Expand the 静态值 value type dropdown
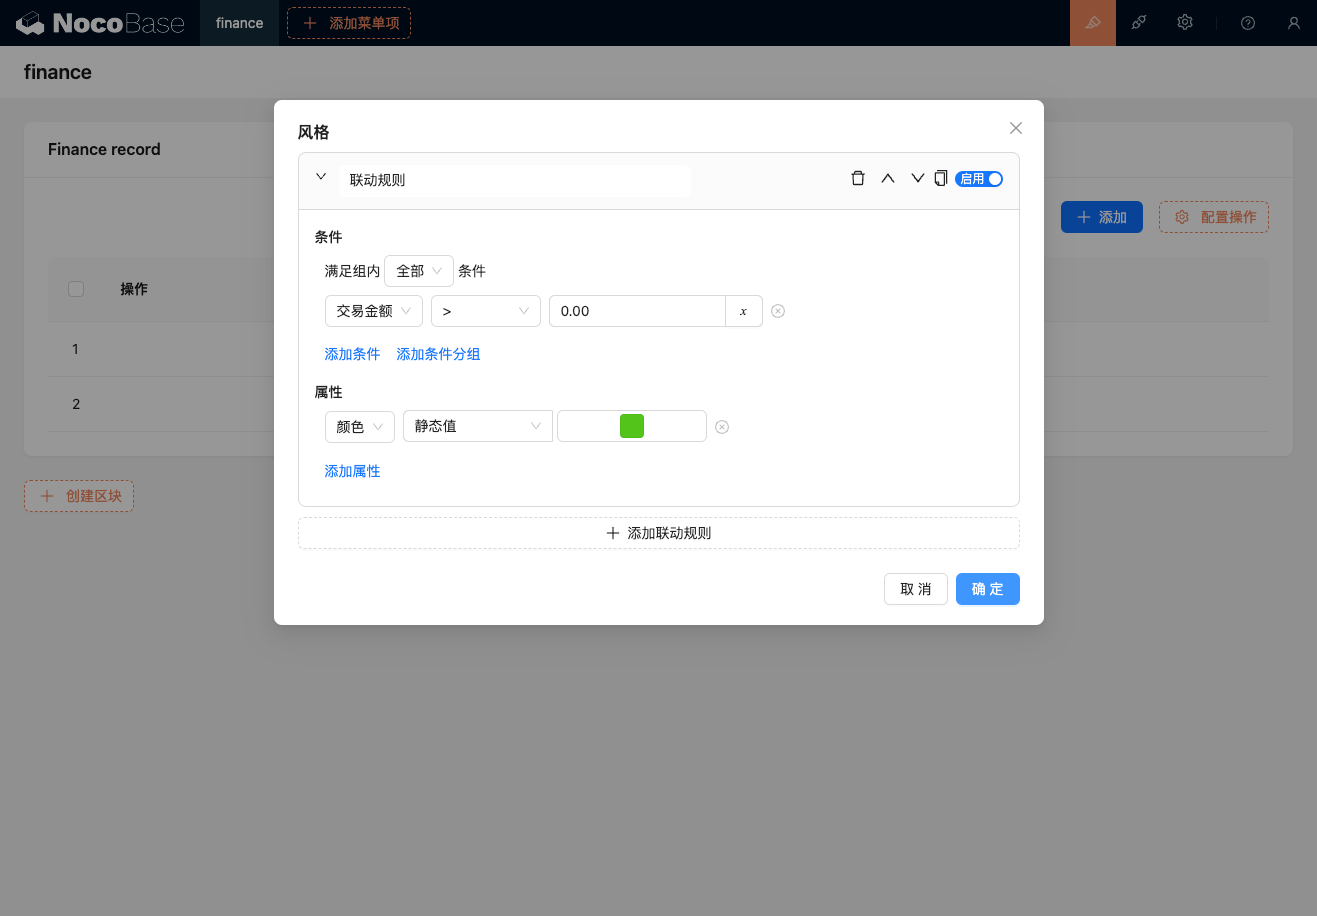The width and height of the screenshot is (1317, 916). coord(477,427)
